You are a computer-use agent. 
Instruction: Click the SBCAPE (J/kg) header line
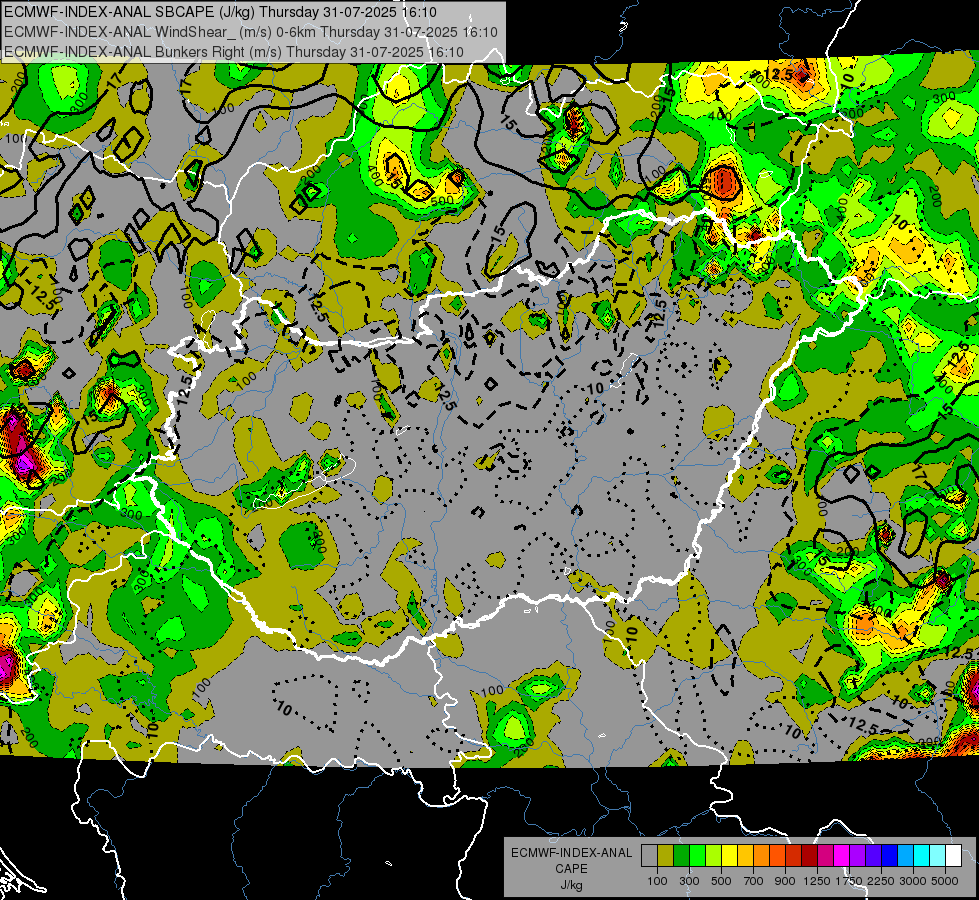tap(220, 12)
